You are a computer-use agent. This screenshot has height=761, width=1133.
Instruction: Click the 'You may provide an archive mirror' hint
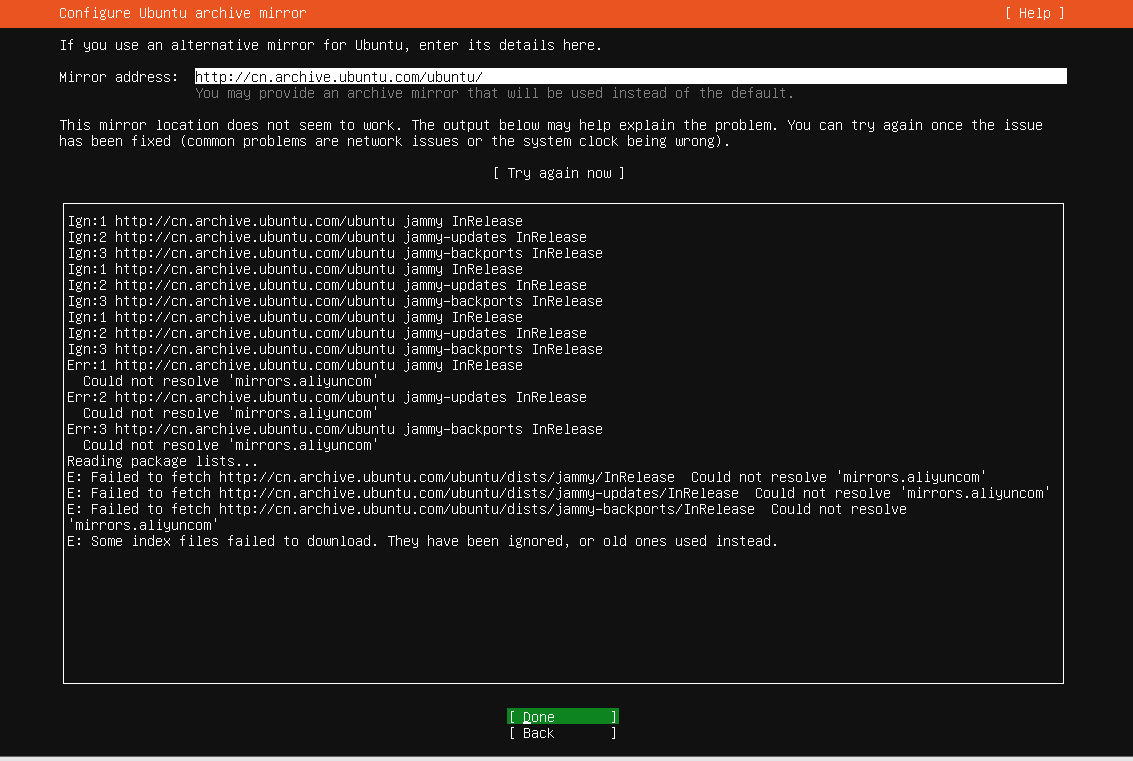pos(494,93)
